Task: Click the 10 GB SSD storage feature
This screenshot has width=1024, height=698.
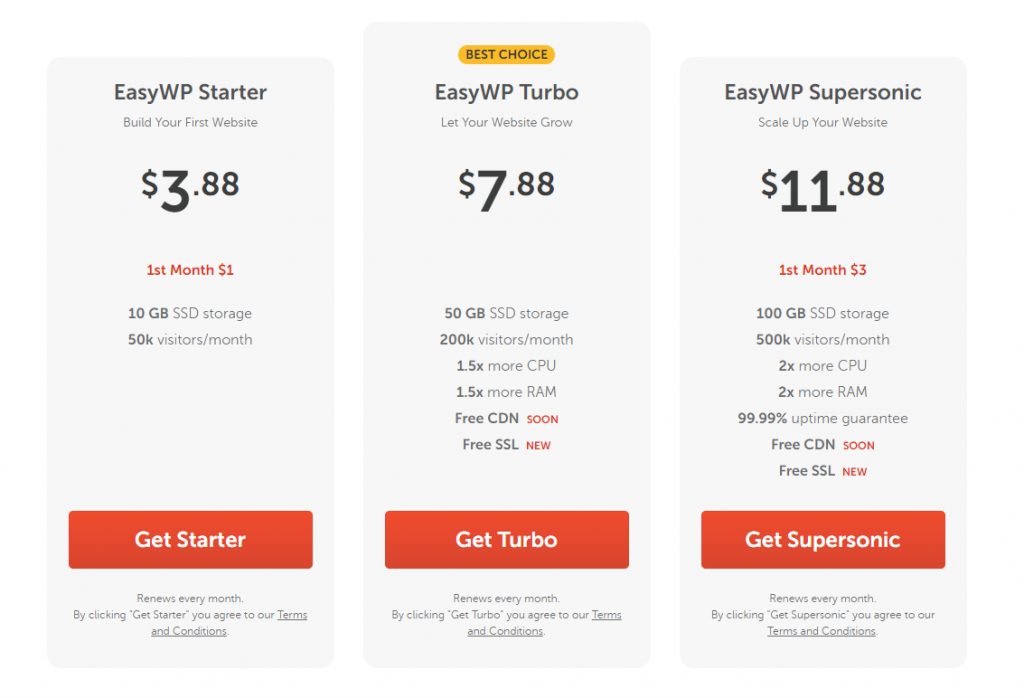Action: [190, 314]
